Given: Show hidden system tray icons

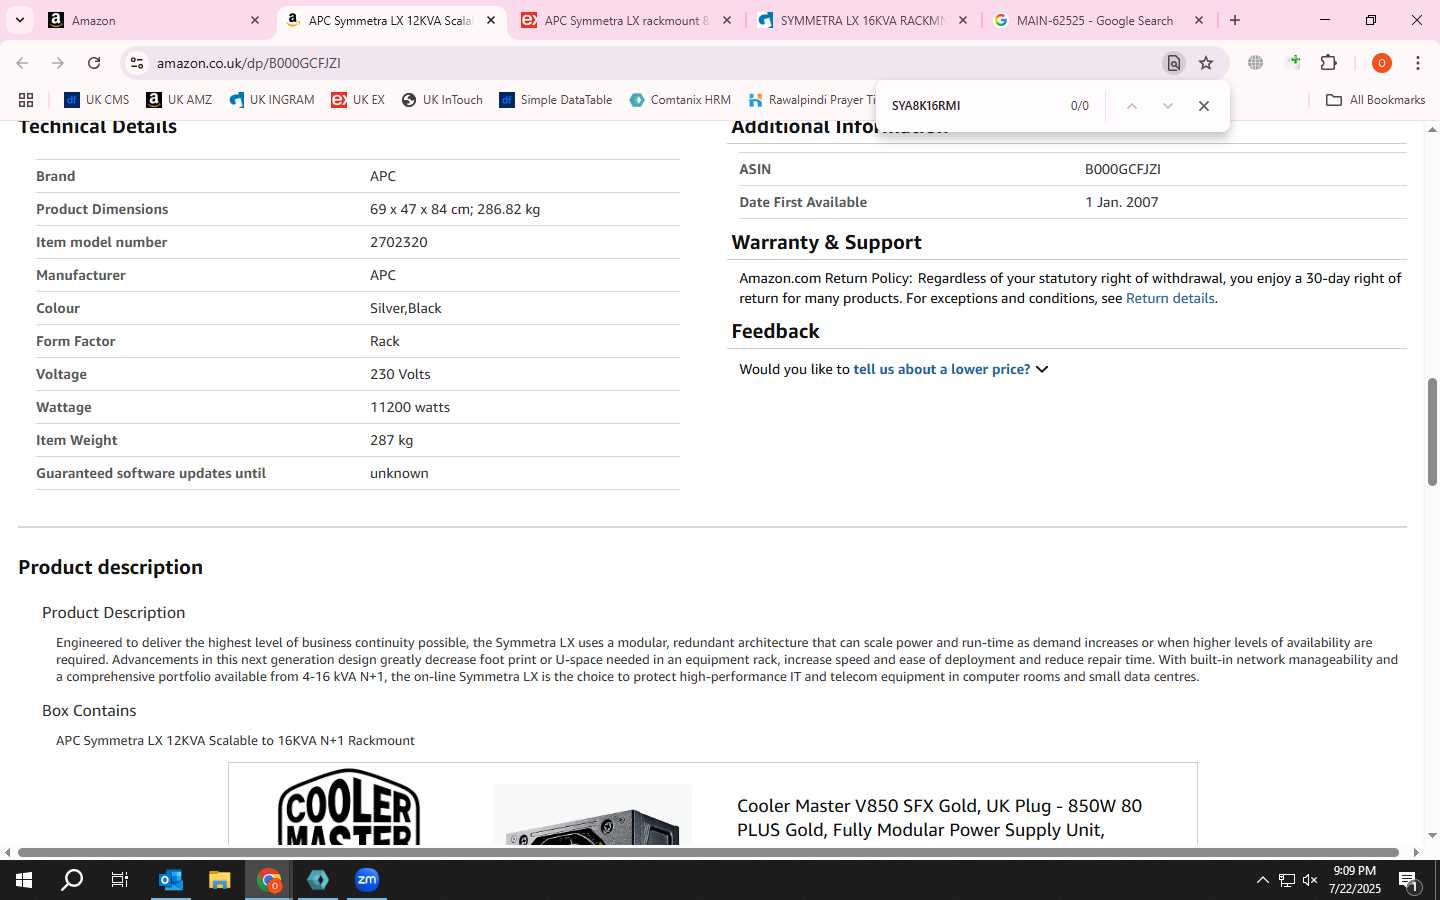Looking at the screenshot, I should tap(1262, 880).
